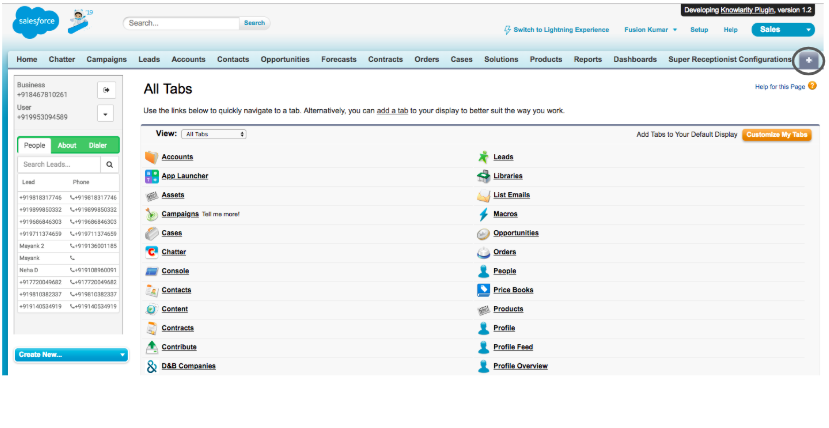This screenshot has height=428, width=829.
Task: Click the Help link in header
Action: click(x=730, y=30)
